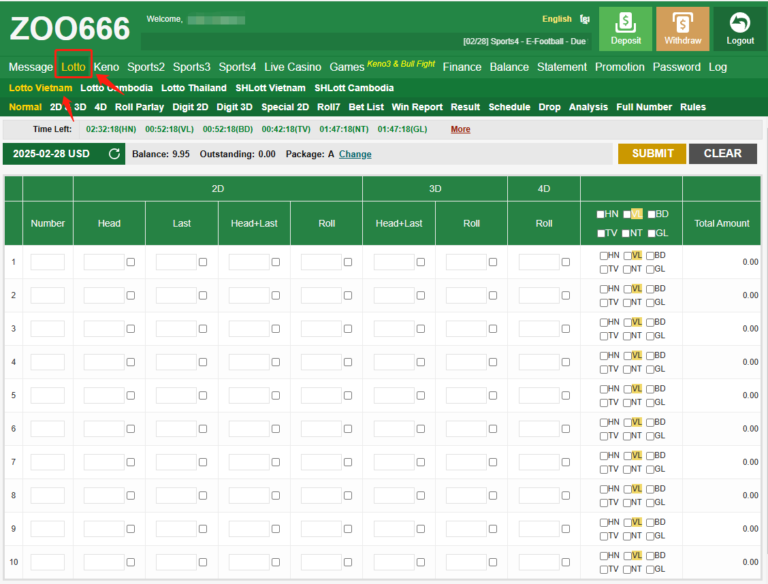This screenshot has height=584, width=768.
Task: Open the Schedule tab
Action: click(509, 107)
